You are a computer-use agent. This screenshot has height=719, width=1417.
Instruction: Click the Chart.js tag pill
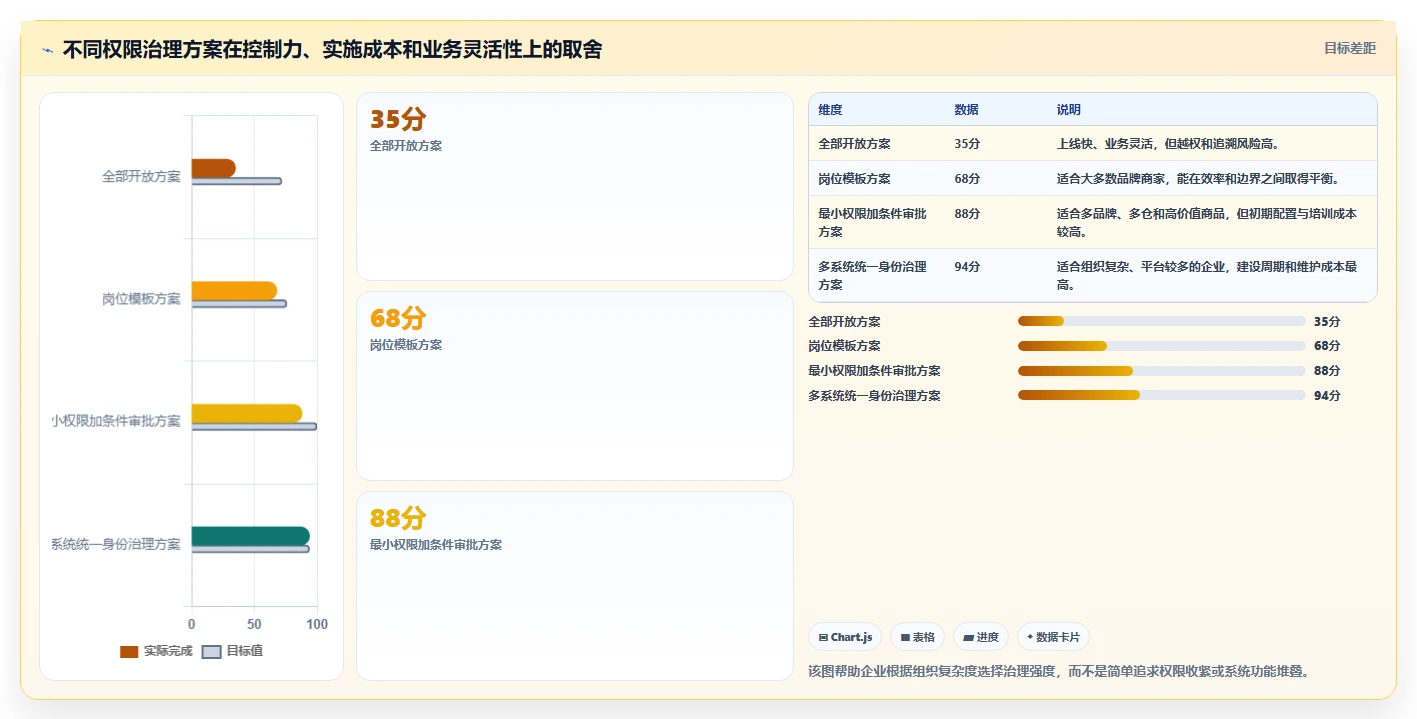[845, 637]
